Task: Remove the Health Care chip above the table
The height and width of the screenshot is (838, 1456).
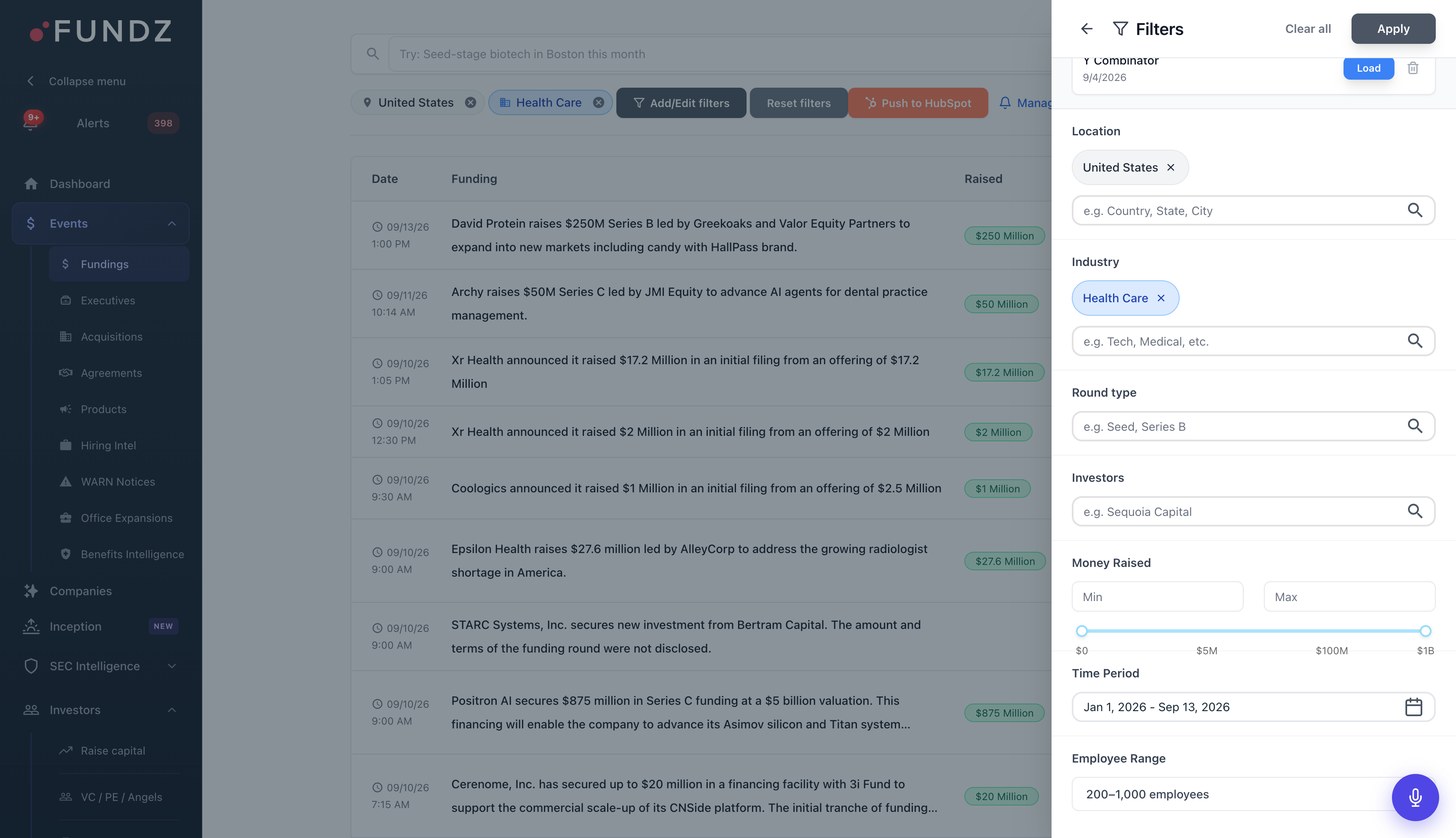Action: coord(598,103)
